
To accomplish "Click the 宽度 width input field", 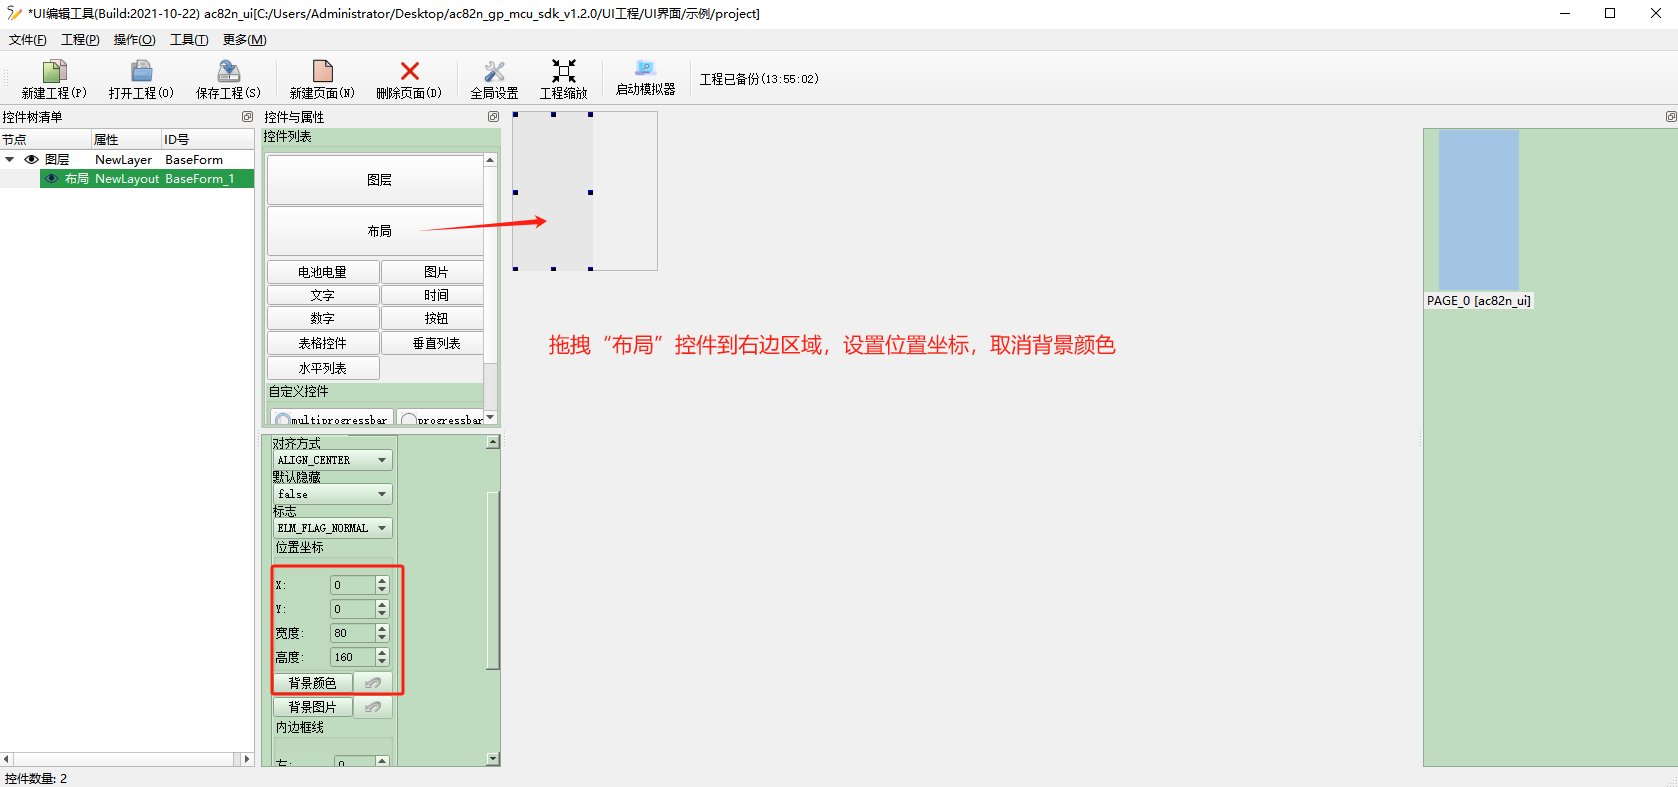I will click(352, 633).
